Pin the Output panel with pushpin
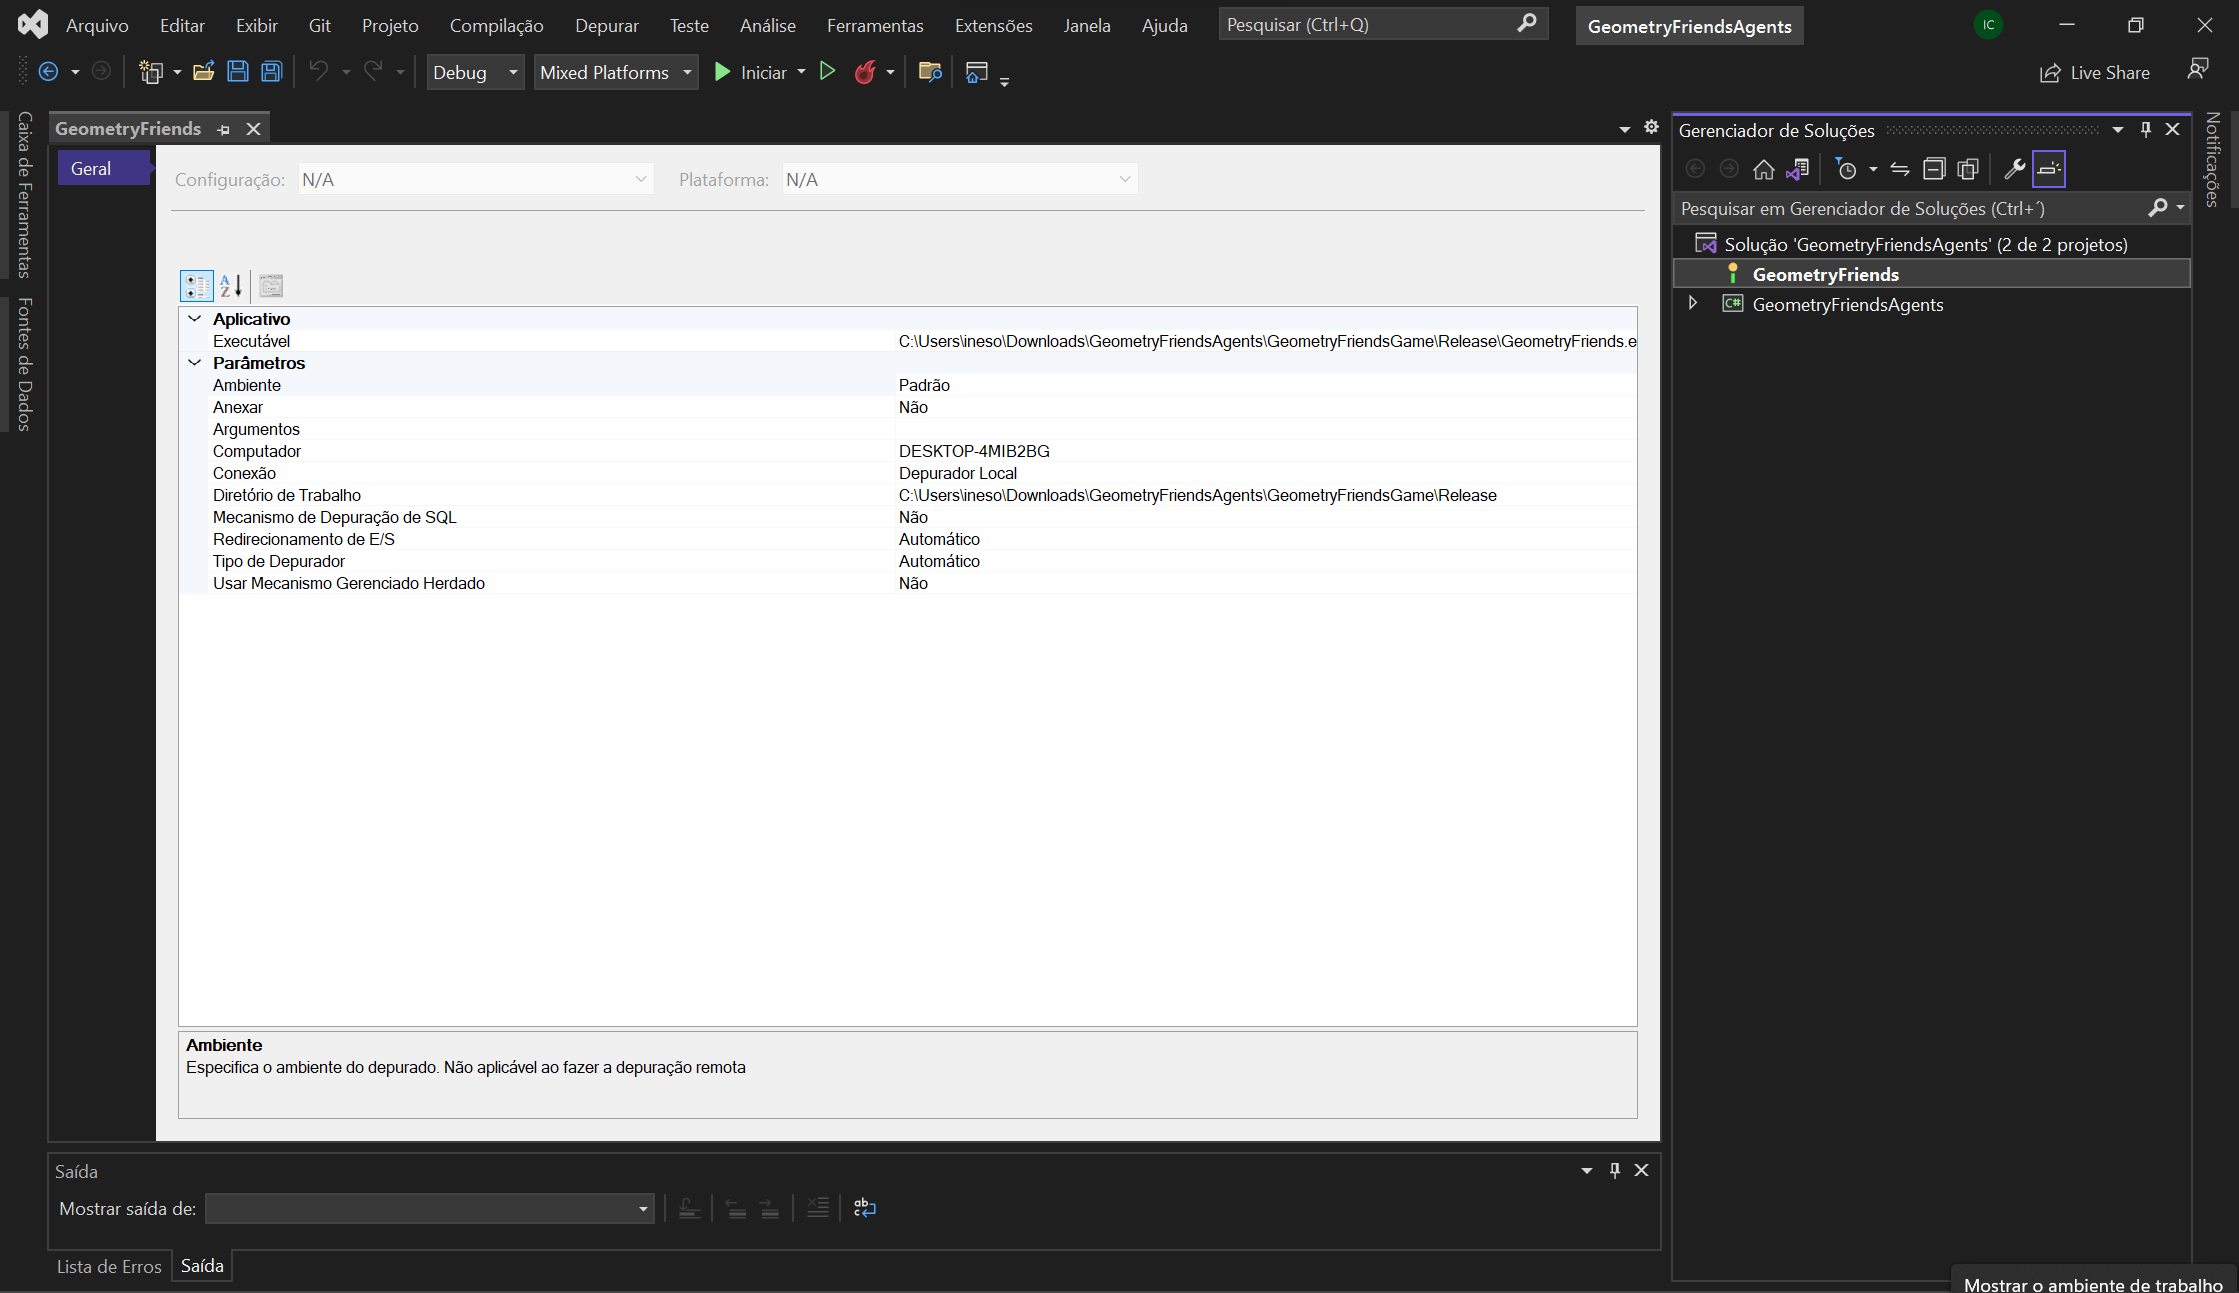This screenshot has width=2239, height=1293. [x=1614, y=1170]
